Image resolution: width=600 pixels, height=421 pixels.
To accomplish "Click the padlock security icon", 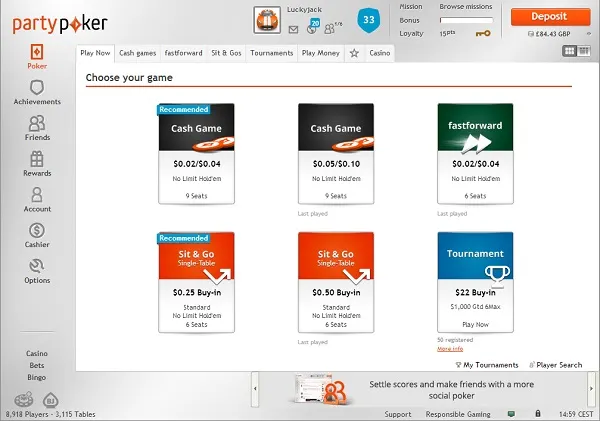I will [x=538, y=413].
